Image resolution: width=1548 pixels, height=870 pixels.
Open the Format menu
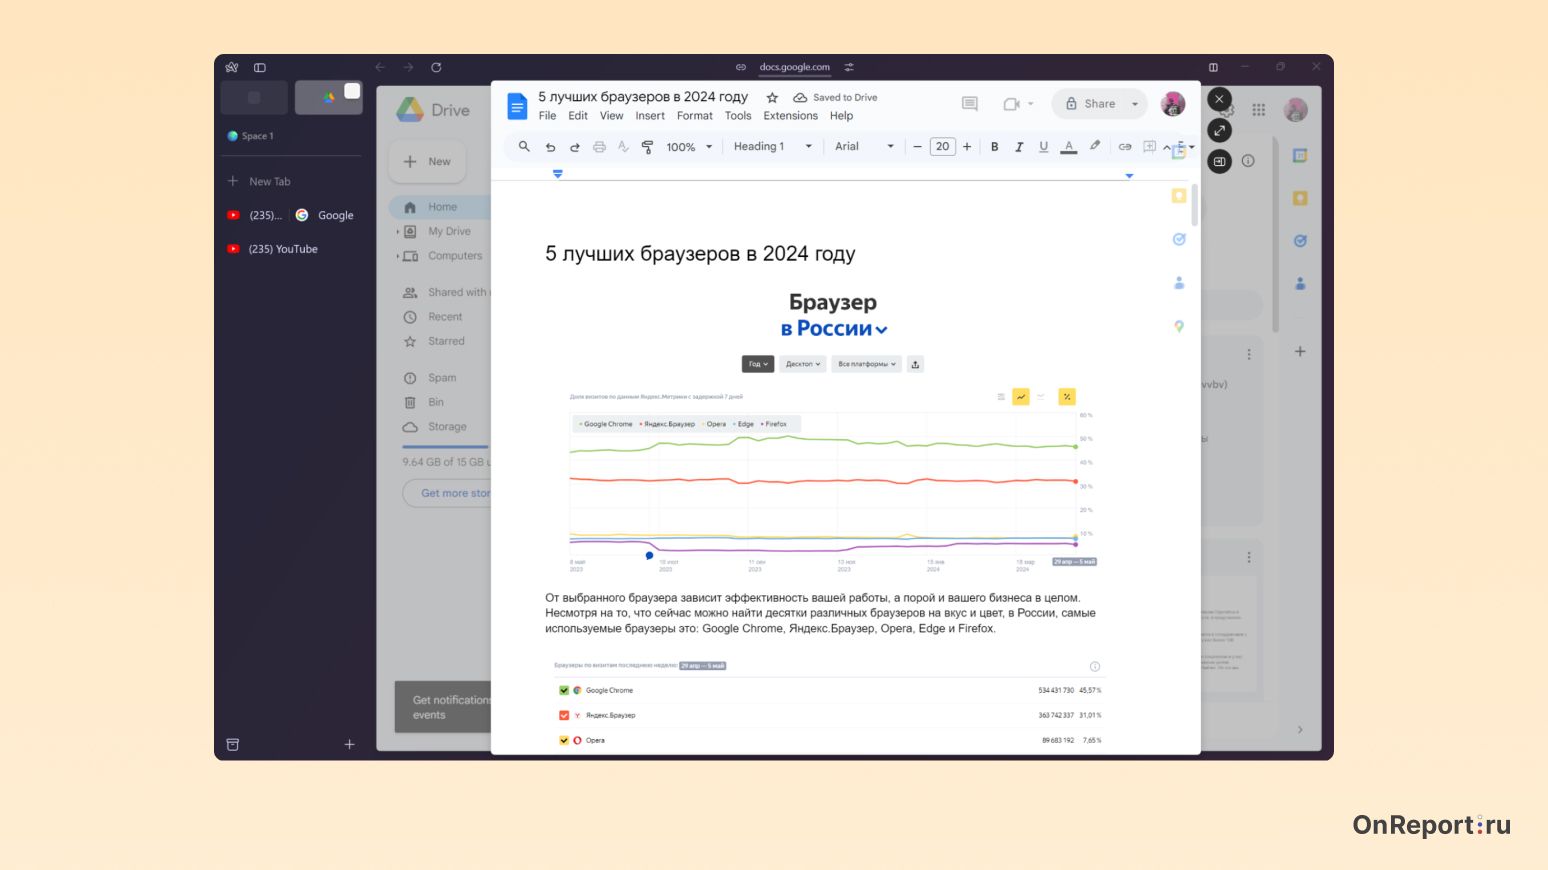695,116
